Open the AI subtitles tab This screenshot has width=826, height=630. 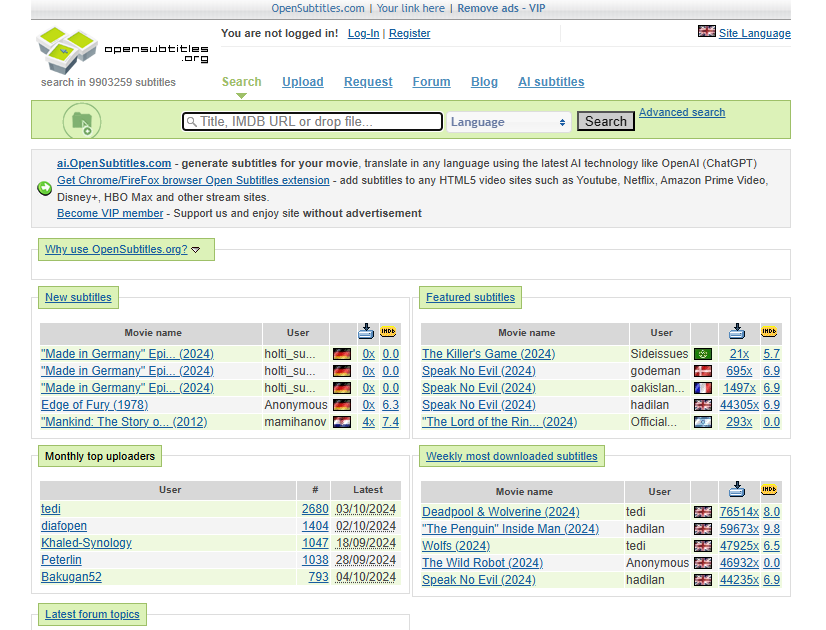(551, 82)
